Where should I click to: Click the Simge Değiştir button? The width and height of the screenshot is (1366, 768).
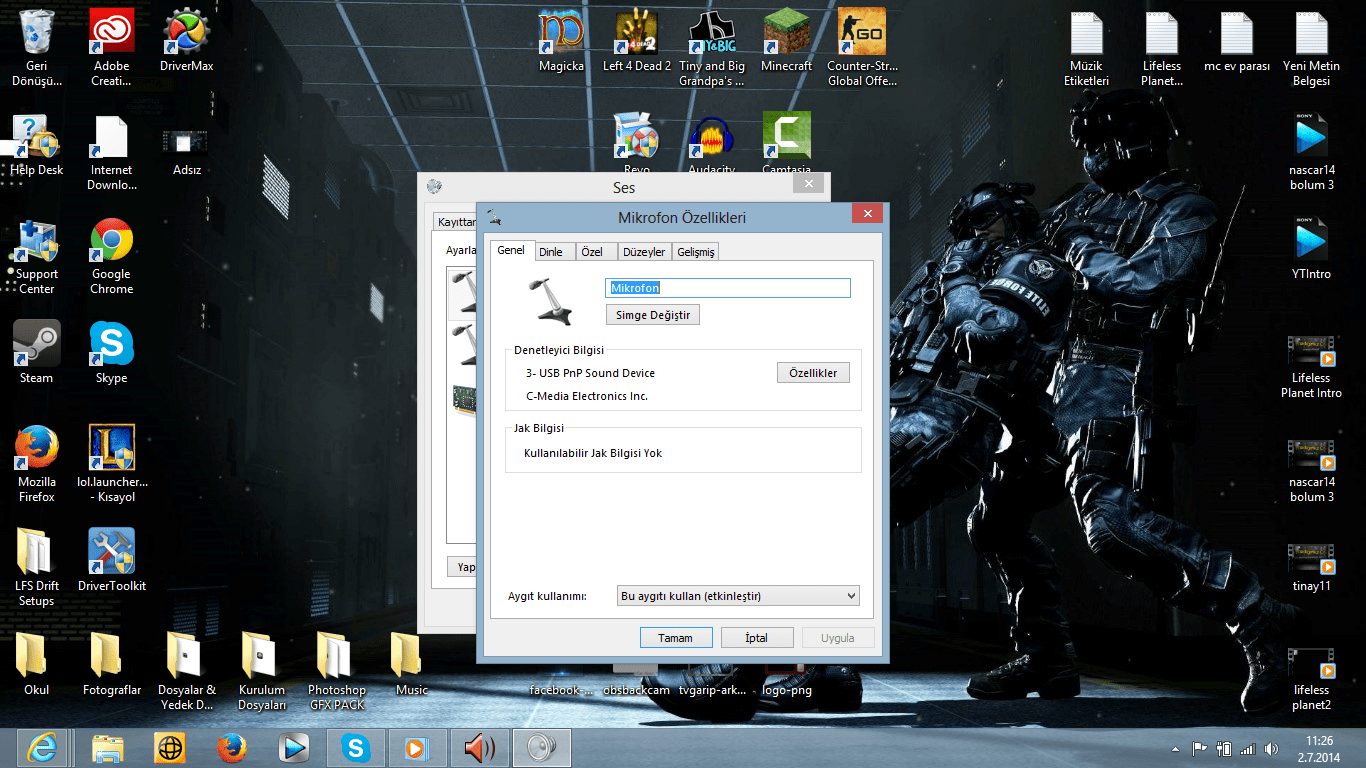pos(652,315)
